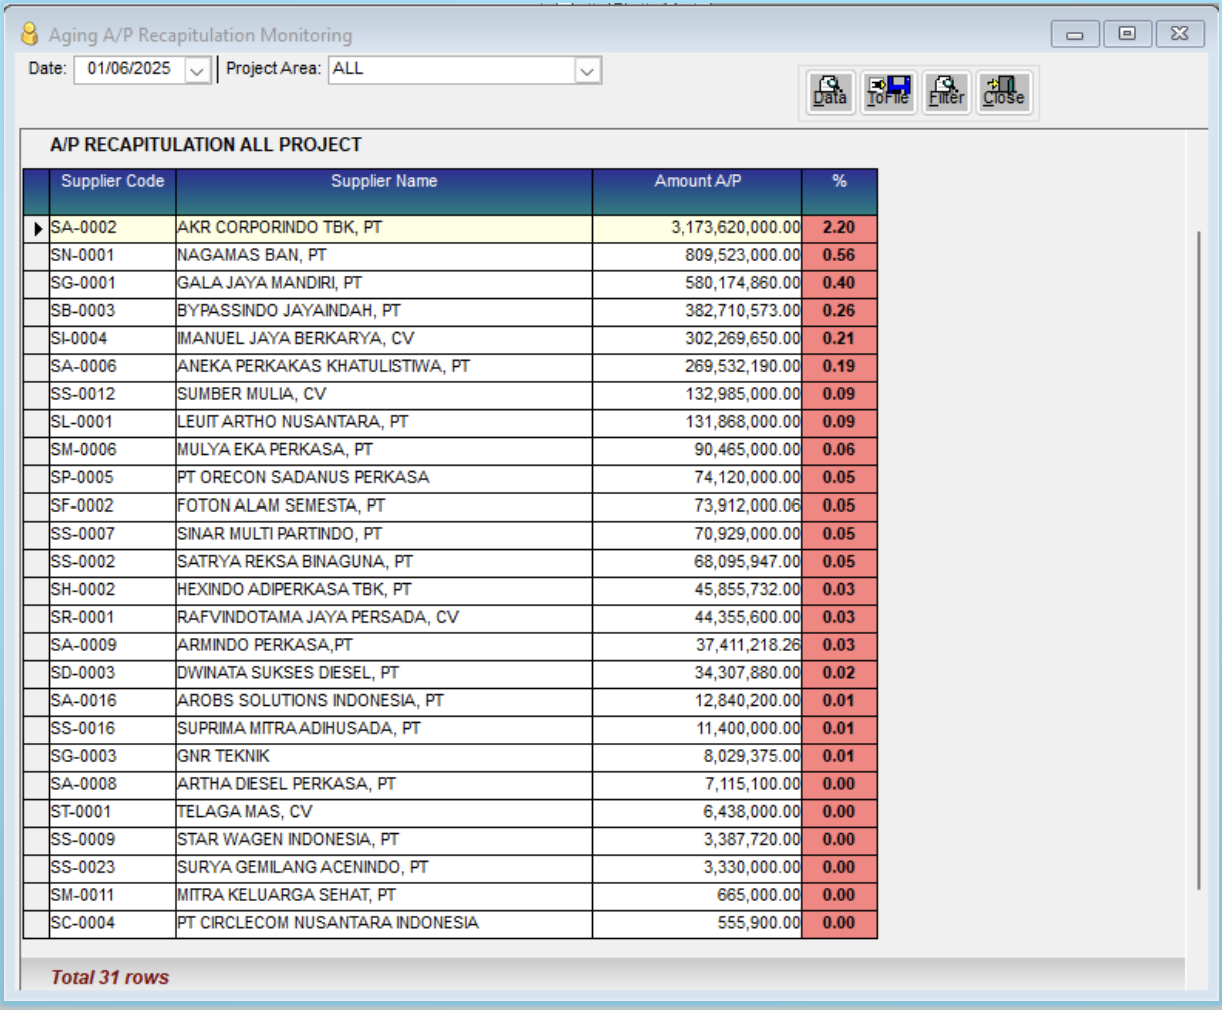Click the A/P RECAPITULATION ALL PROJECT heading
The height and width of the screenshot is (1010, 1222).
tap(206, 145)
